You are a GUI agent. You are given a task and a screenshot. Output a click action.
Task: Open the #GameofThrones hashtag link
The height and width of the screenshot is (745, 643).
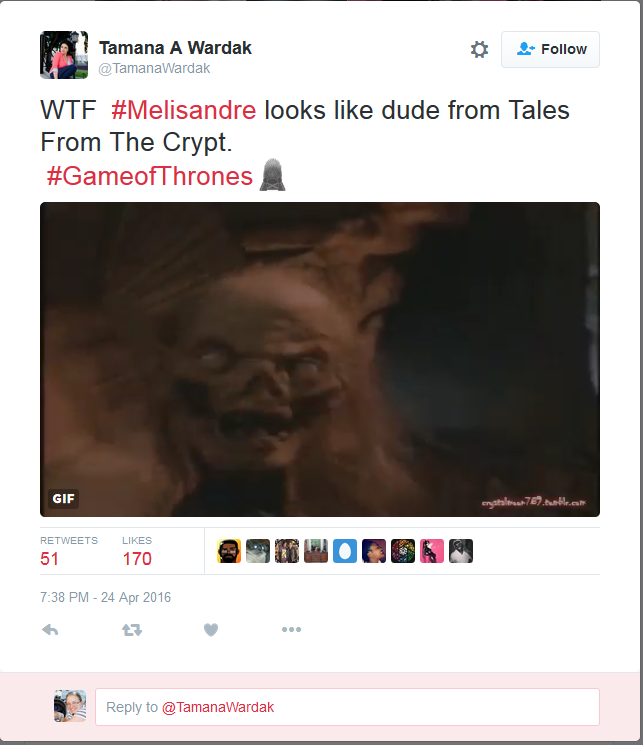(150, 176)
